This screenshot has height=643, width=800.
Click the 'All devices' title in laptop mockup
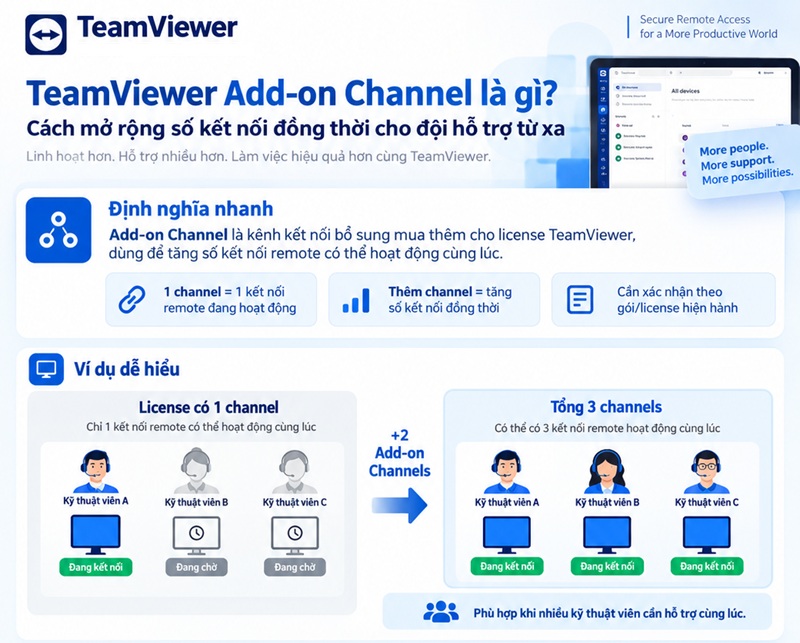(685, 91)
